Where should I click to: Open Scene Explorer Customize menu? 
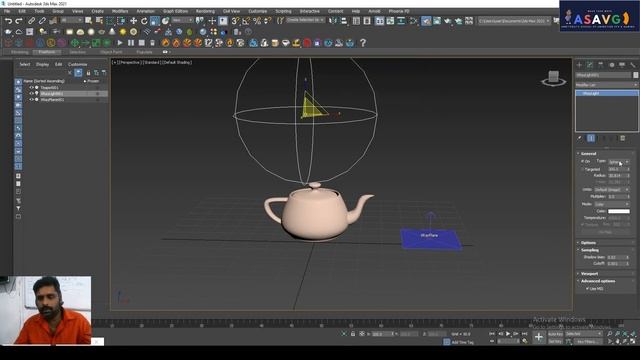coord(78,64)
